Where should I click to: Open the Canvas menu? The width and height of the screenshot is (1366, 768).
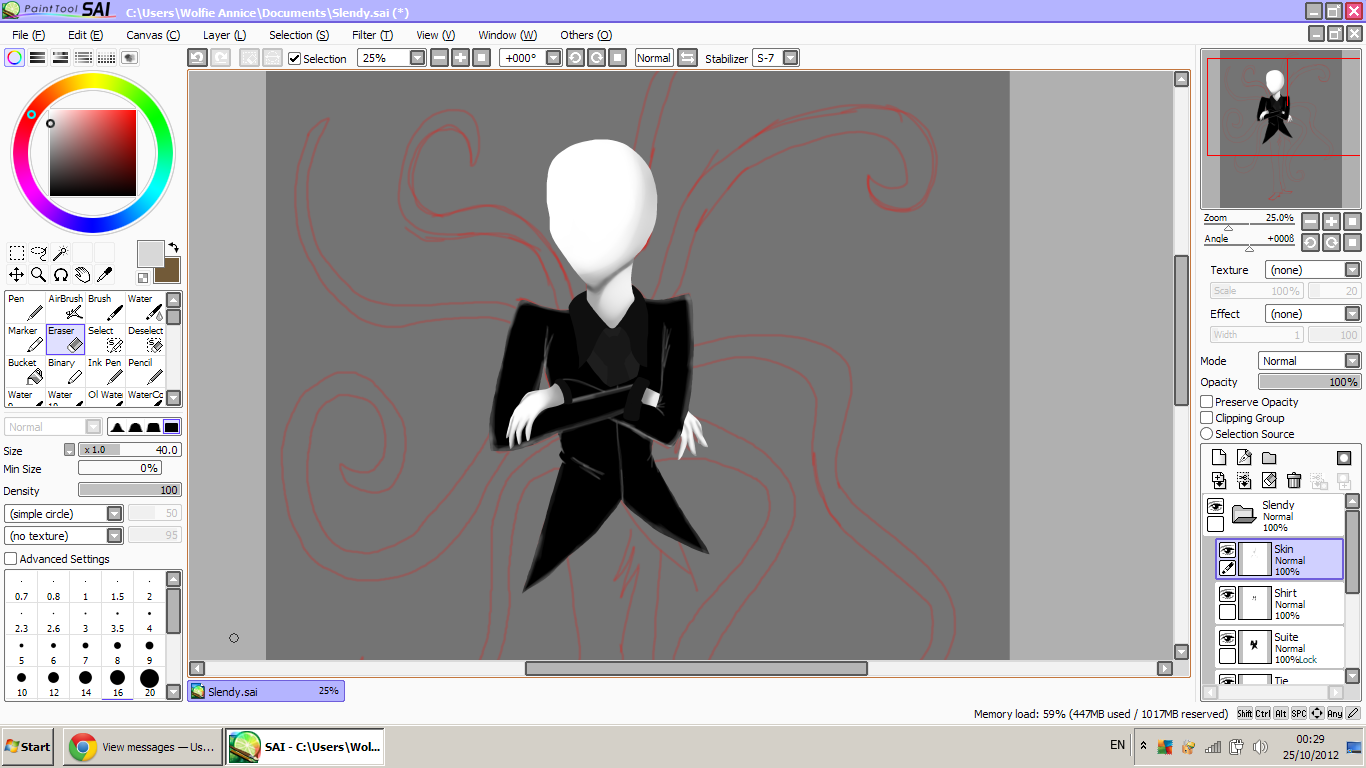[152, 35]
